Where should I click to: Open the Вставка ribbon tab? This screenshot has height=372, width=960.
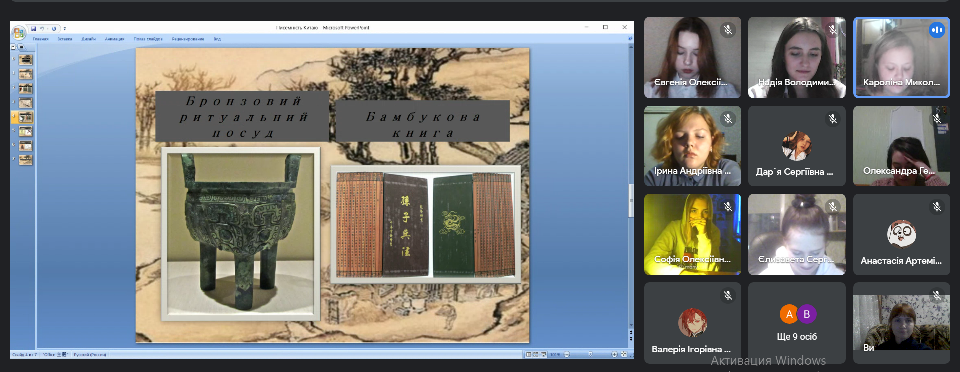pyautogui.click(x=65, y=39)
